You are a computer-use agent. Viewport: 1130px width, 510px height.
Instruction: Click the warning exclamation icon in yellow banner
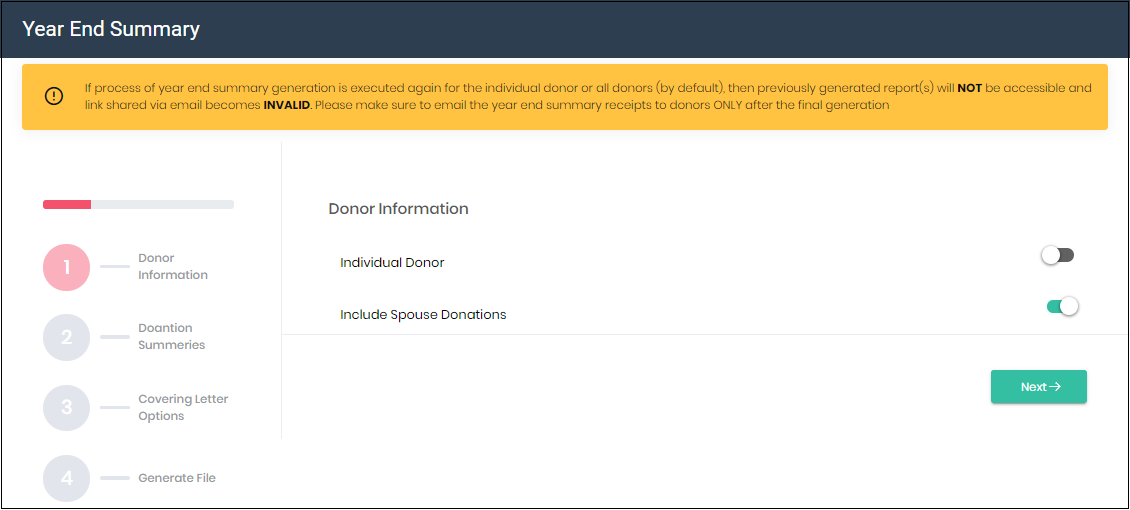pyautogui.click(x=54, y=97)
